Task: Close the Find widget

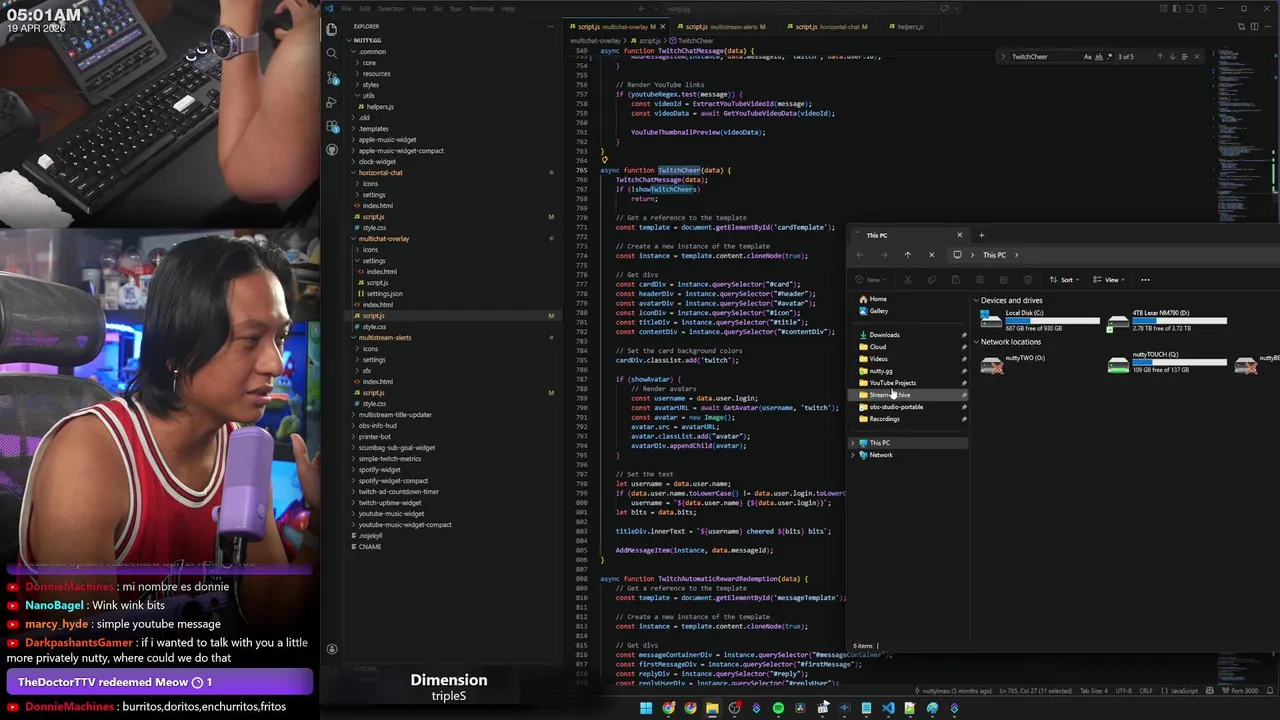Action: (x=1197, y=57)
